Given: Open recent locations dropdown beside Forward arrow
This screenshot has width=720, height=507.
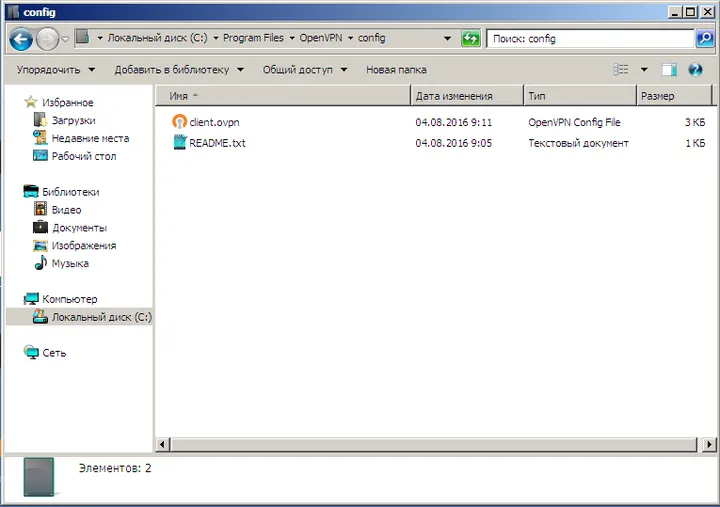Looking at the screenshot, I should click(x=65, y=39).
